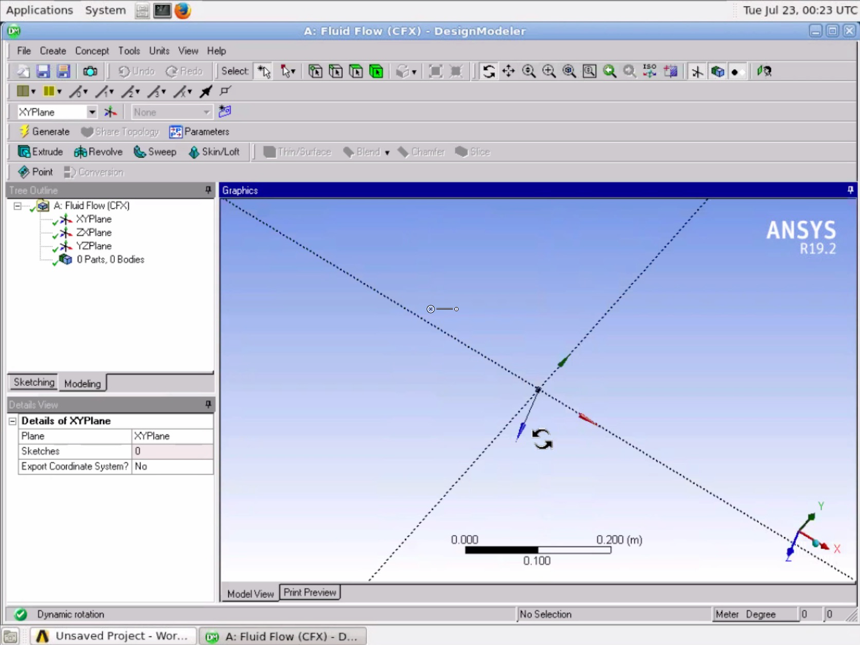Image resolution: width=860 pixels, height=645 pixels.
Task: Open the XYPlane plane dropdown
Action: click(91, 112)
